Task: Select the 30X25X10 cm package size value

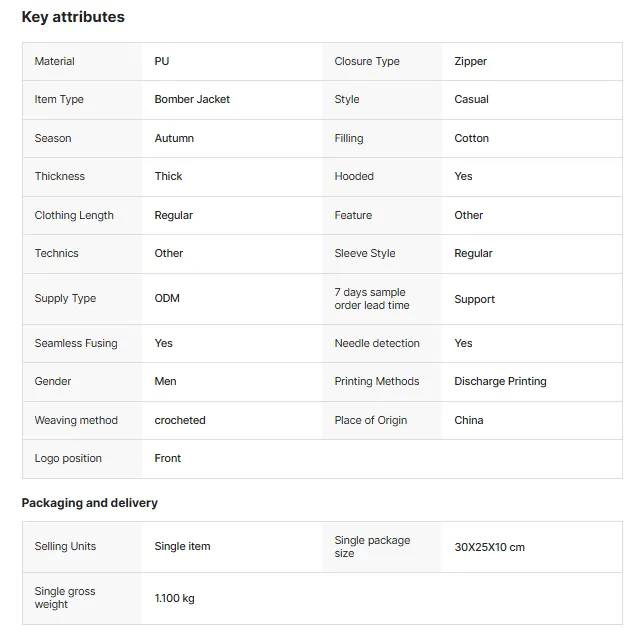Action: [x=489, y=547]
